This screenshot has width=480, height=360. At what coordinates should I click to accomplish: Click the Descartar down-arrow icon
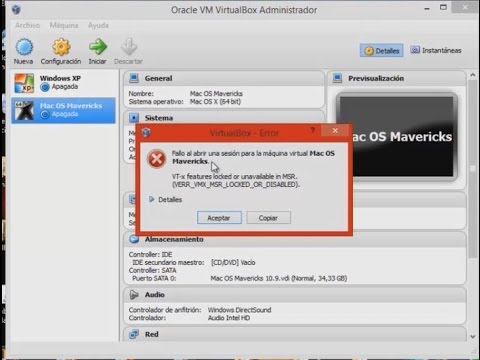point(129,47)
